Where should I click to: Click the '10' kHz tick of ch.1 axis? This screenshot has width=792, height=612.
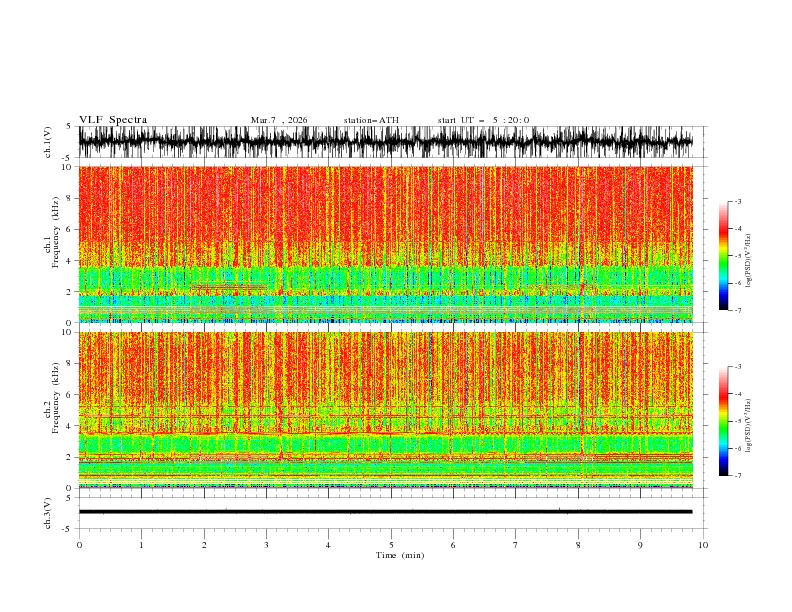[x=67, y=167]
